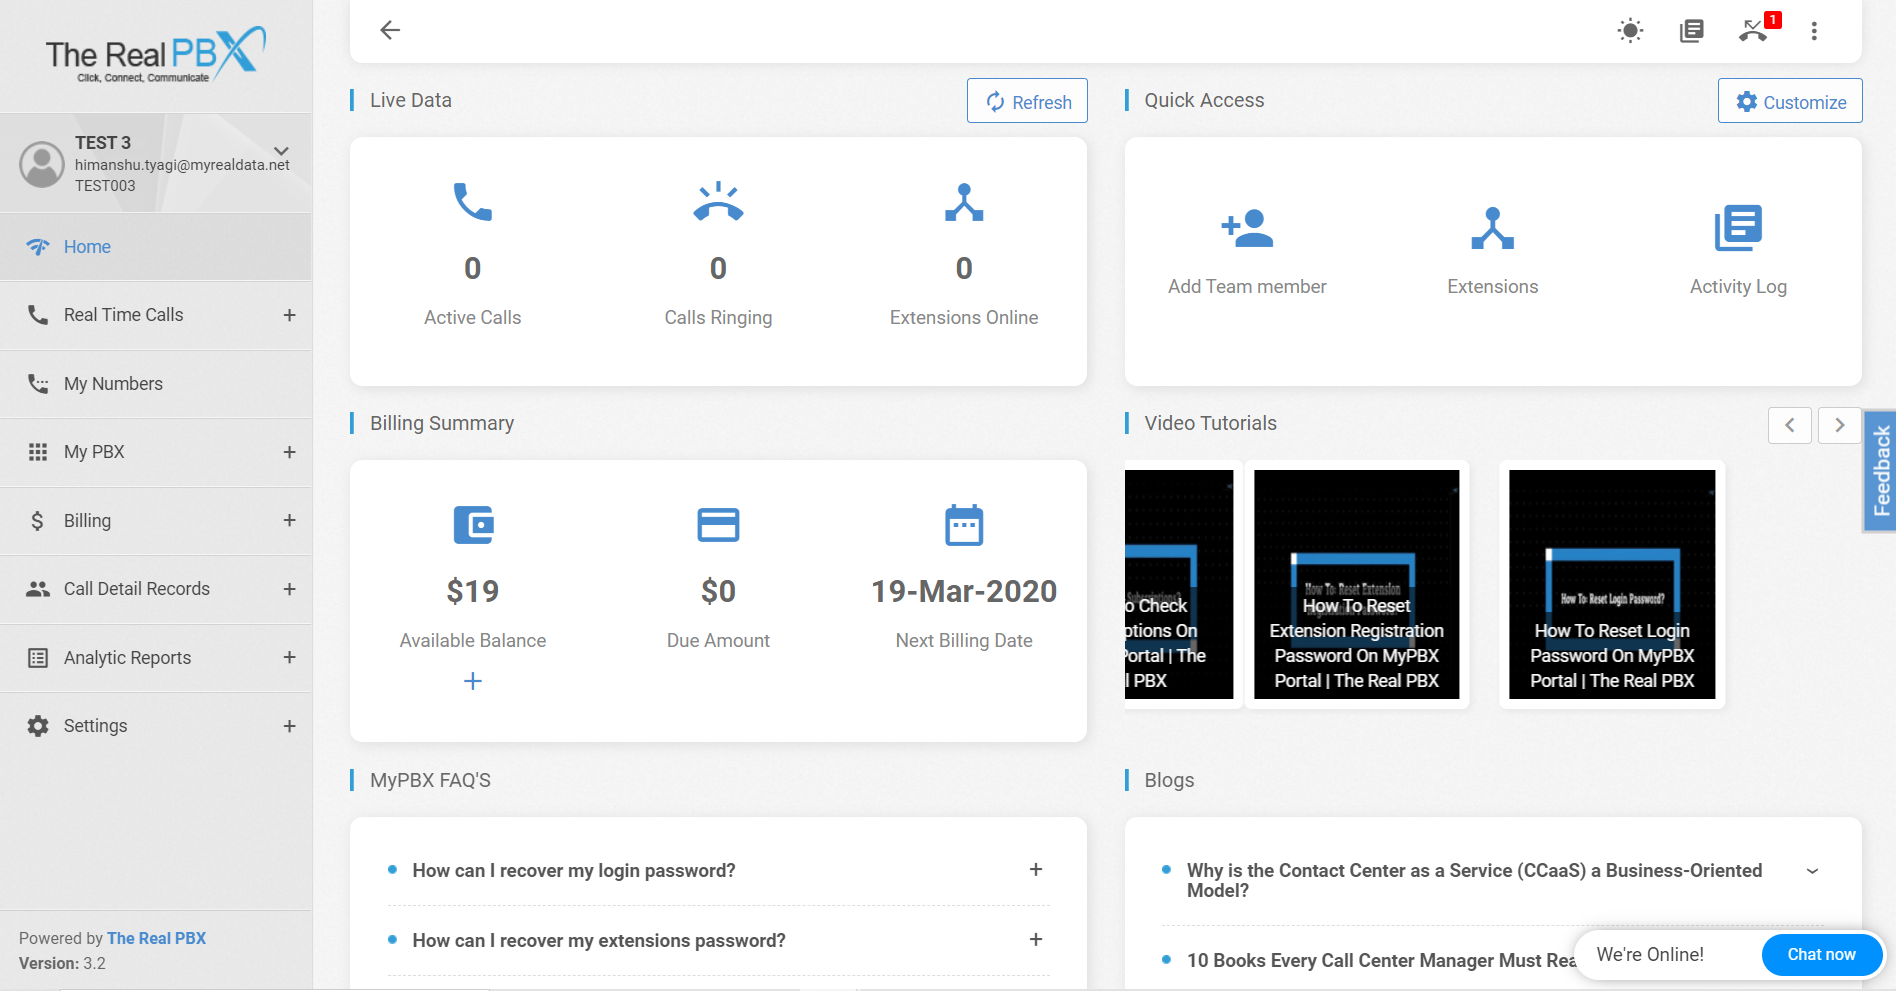This screenshot has width=1896, height=991.
Task: Click the back arrow in the header
Action: tap(389, 30)
